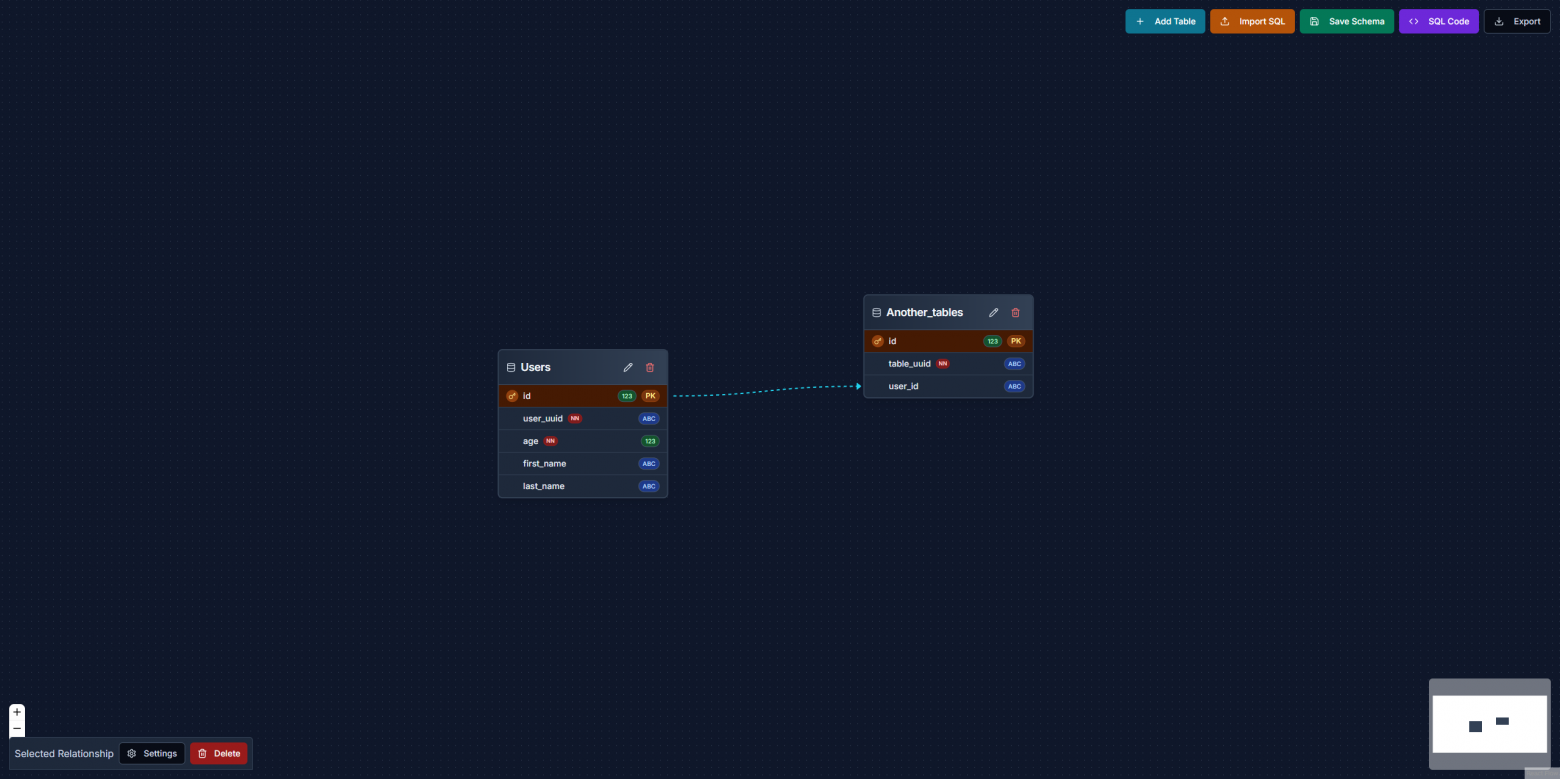
Task: Open the Import SQL dialog
Action: (x=1252, y=21)
